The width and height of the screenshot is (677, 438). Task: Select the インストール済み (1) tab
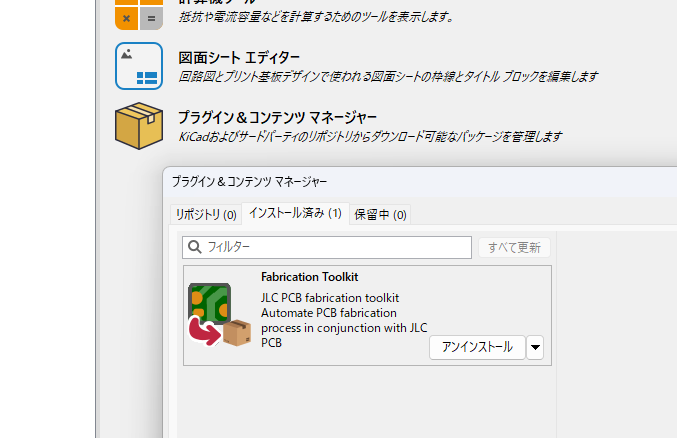point(295,213)
